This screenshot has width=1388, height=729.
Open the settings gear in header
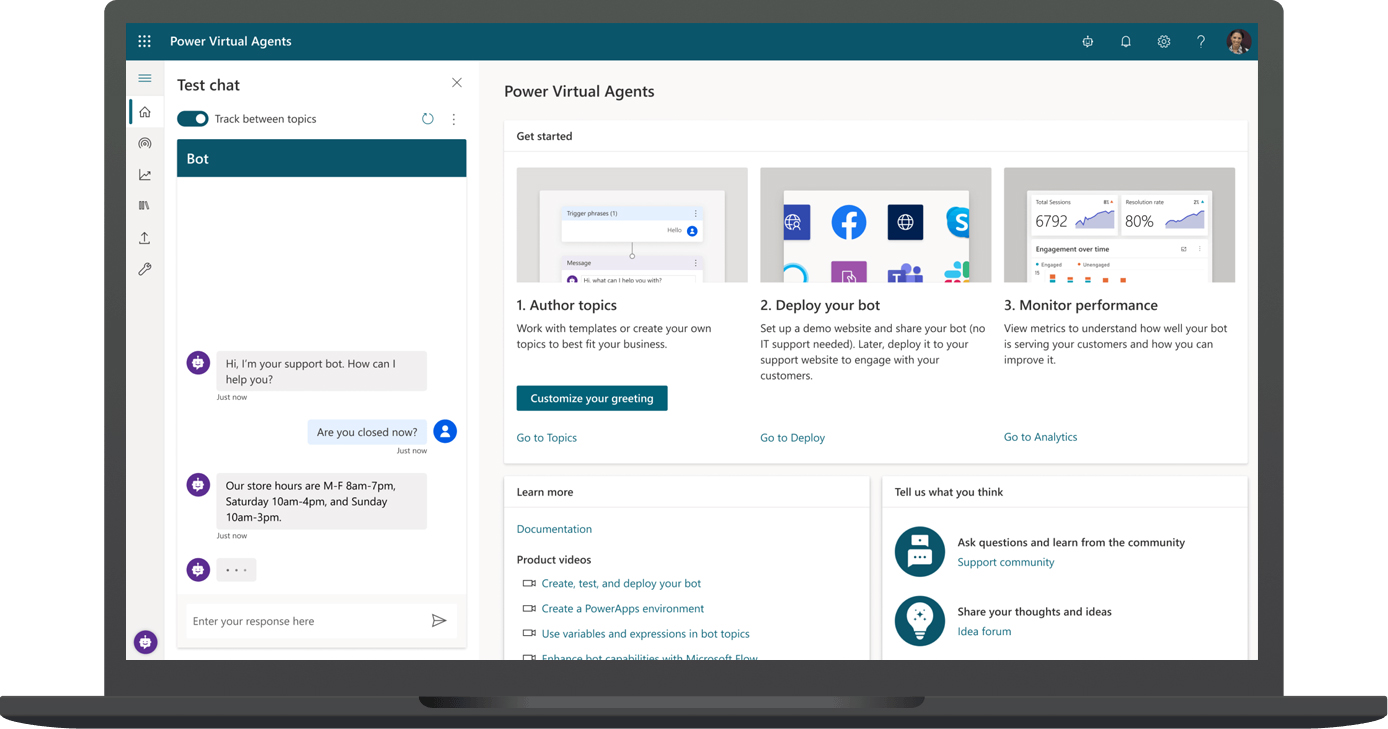coord(1163,42)
